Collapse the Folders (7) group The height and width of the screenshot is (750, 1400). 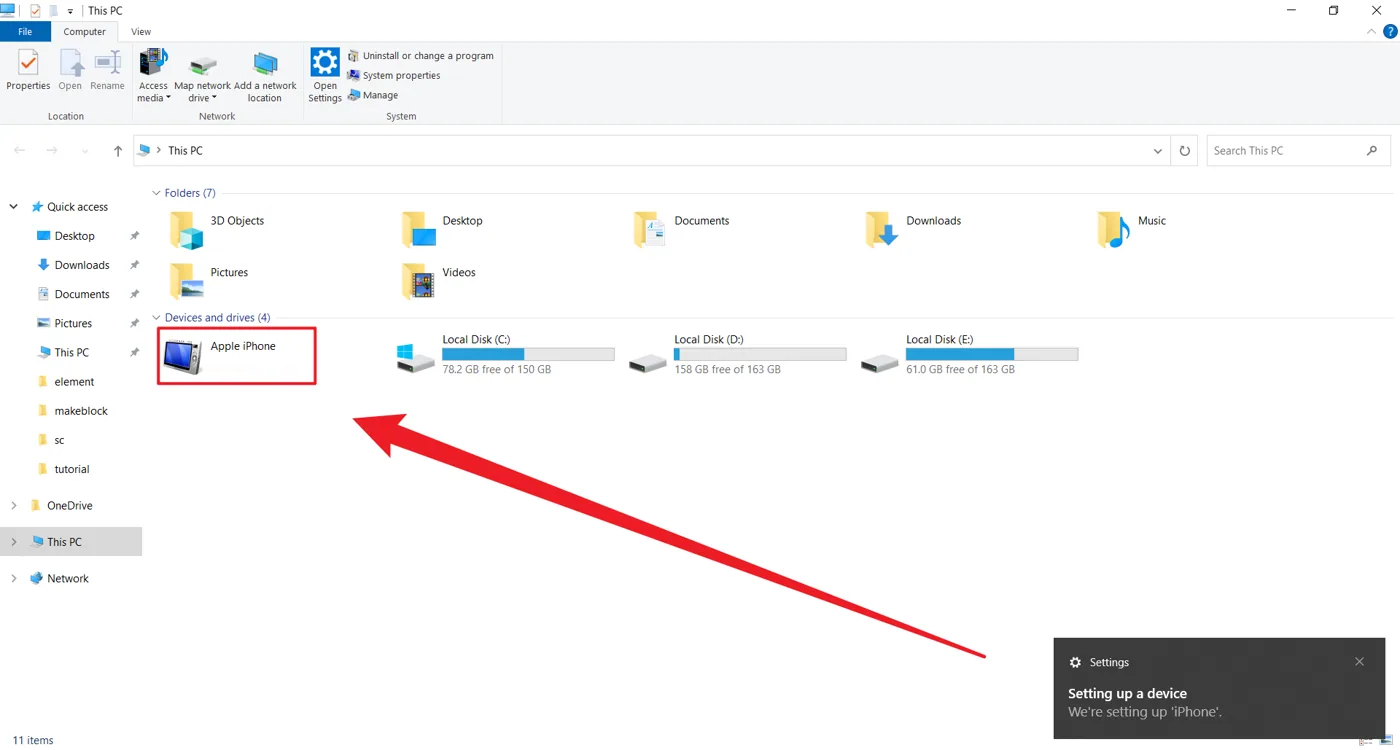156,193
